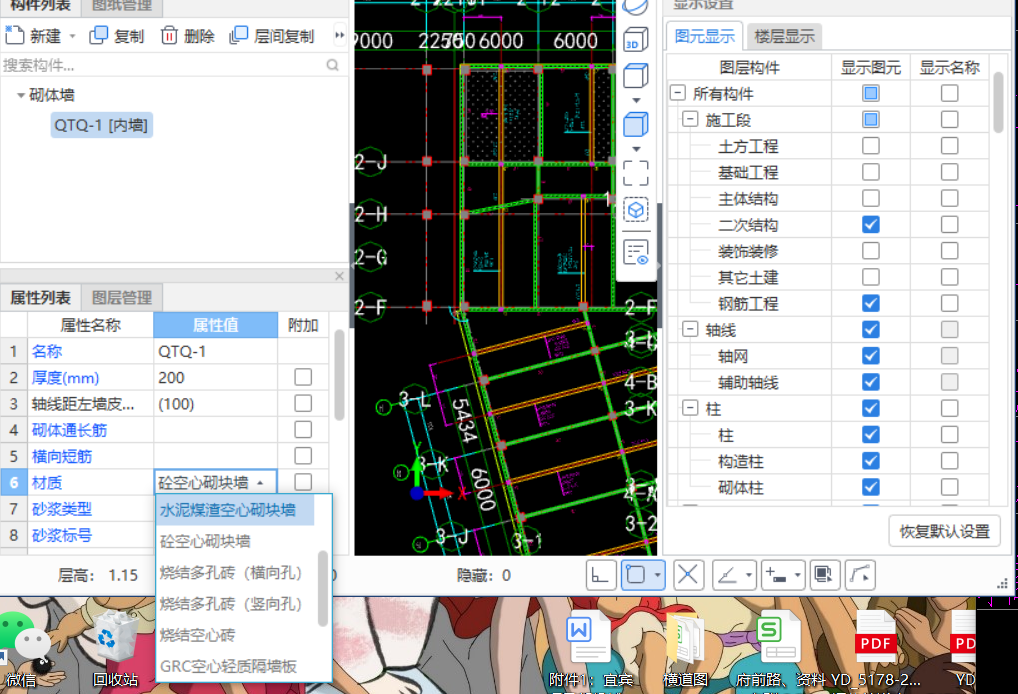
Task: Click the orbit rotate icon at top
Action: click(x=635, y=6)
